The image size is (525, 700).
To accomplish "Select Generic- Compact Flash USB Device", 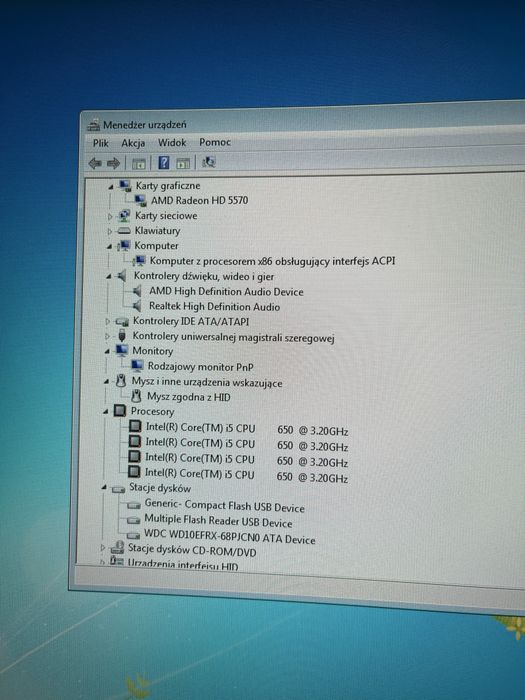I will coord(224,506).
